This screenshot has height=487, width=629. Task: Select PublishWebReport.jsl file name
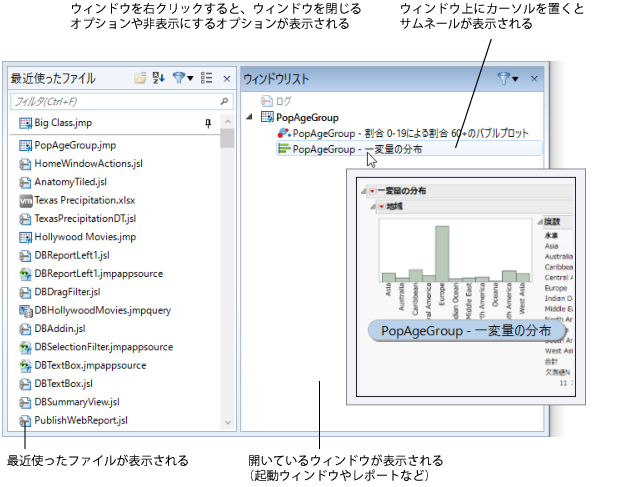tap(81, 420)
